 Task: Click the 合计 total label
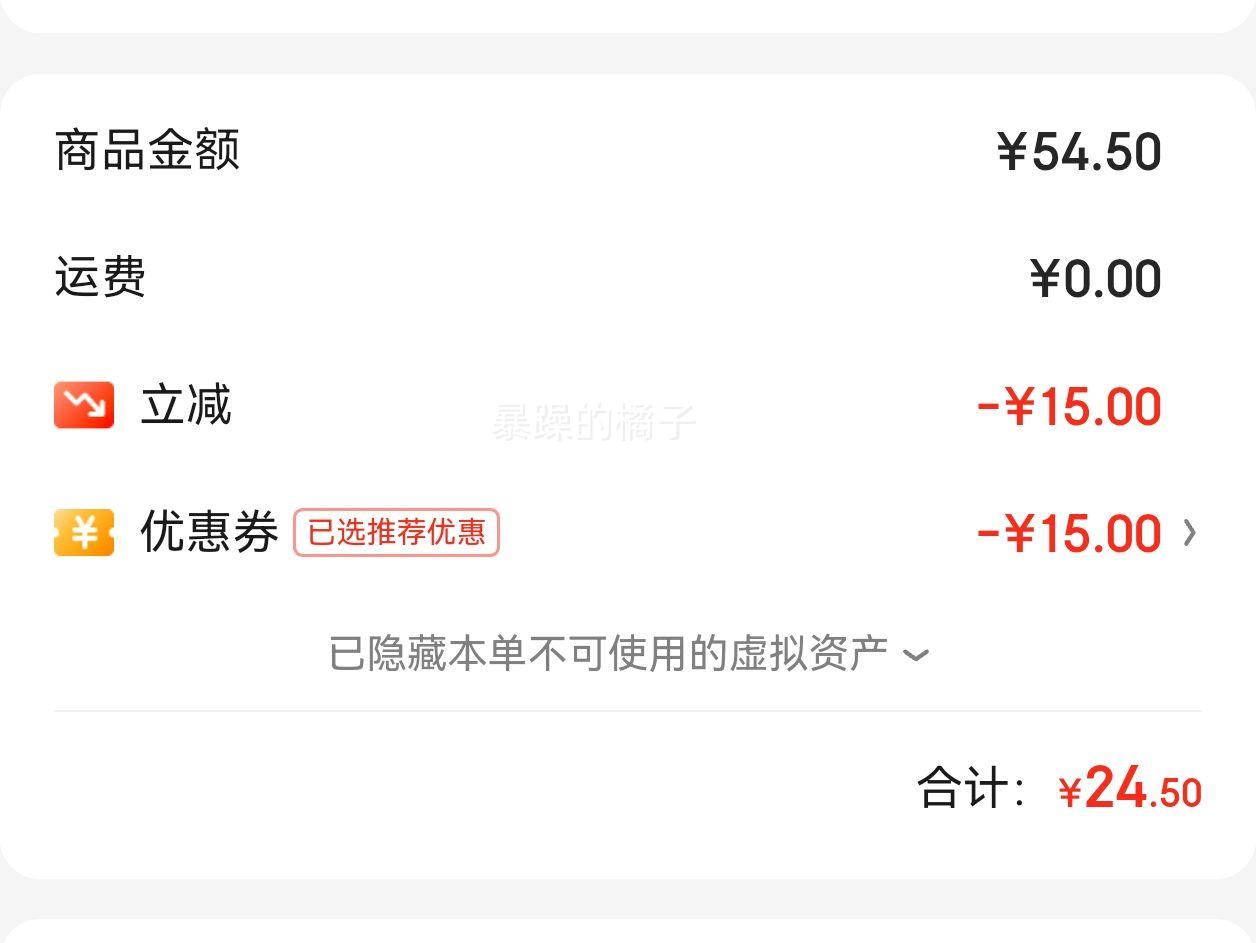(972, 788)
